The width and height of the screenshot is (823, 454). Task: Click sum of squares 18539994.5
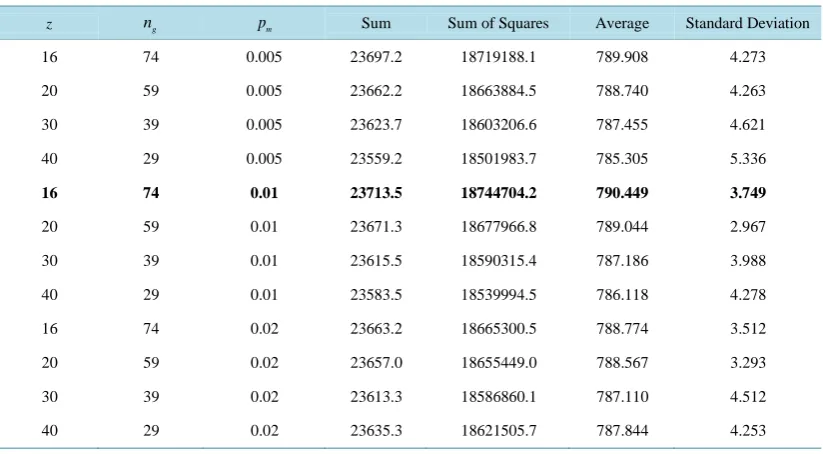498,294
